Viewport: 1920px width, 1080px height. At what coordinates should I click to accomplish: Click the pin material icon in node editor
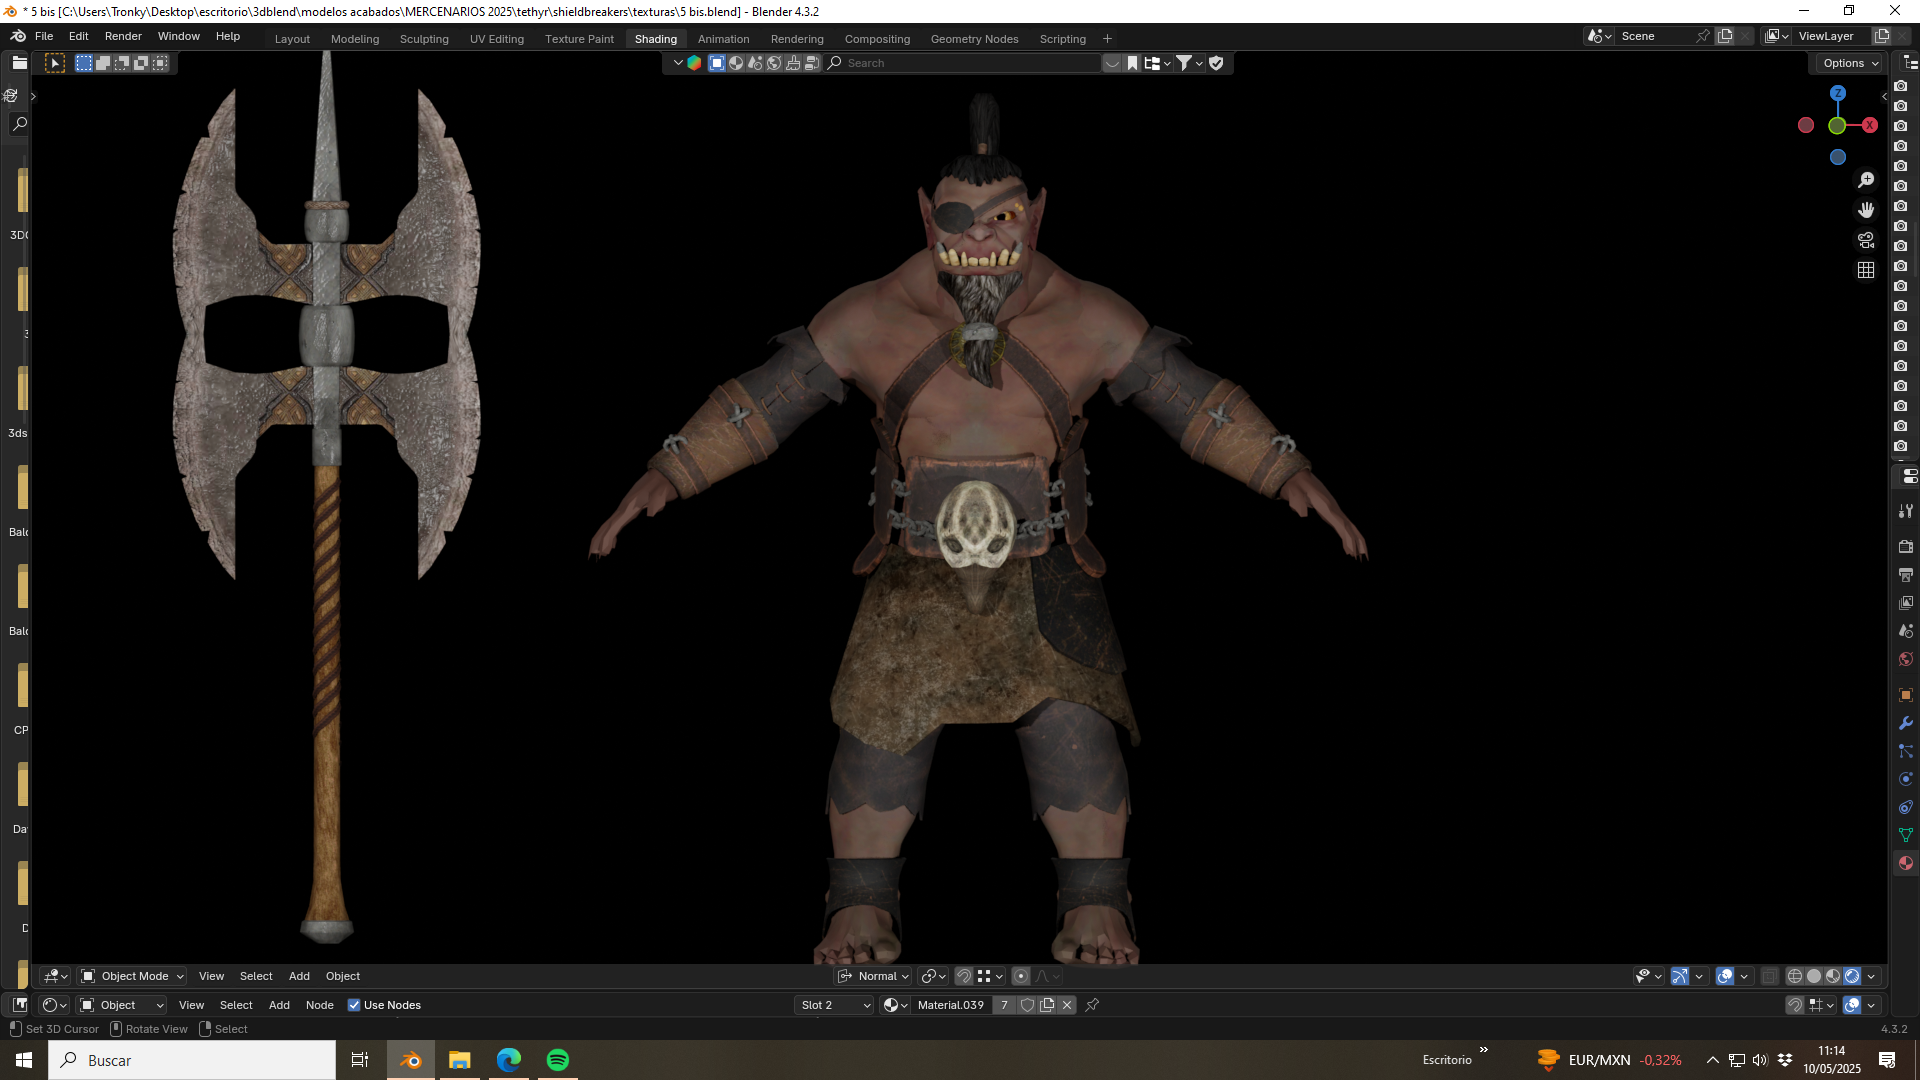1092,1005
